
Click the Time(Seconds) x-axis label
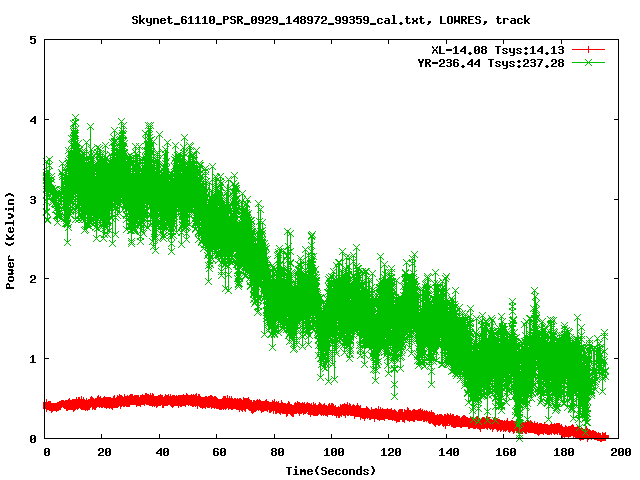[x=331, y=470]
